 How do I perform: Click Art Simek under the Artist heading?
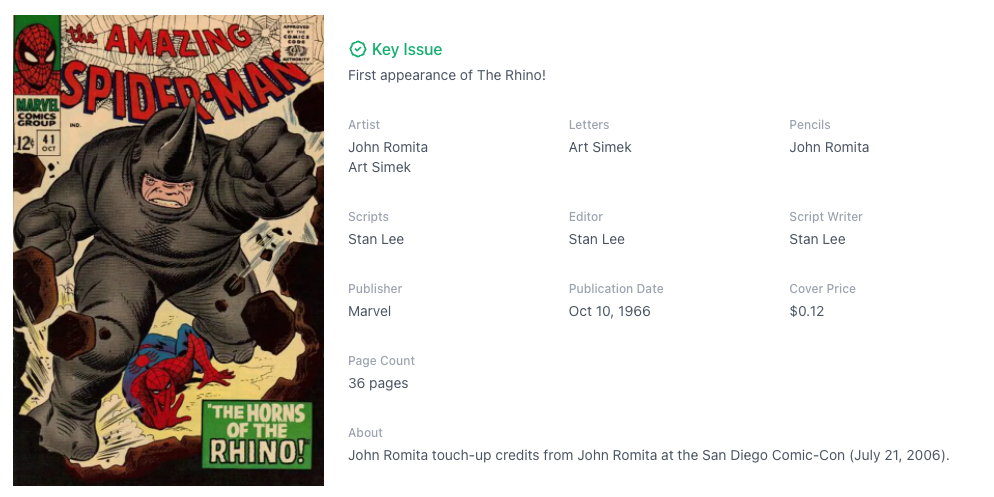coord(379,167)
